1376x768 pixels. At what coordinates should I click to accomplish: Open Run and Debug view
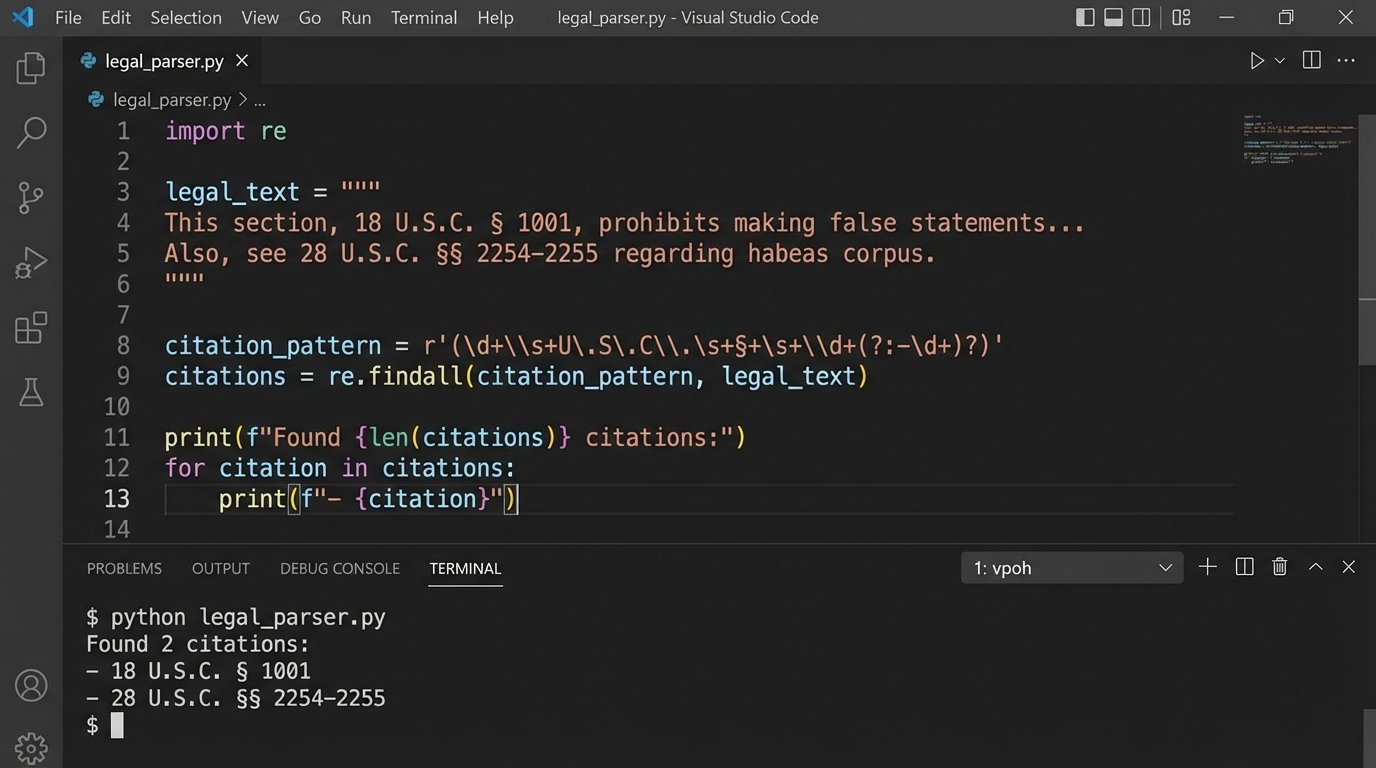[x=31, y=263]
